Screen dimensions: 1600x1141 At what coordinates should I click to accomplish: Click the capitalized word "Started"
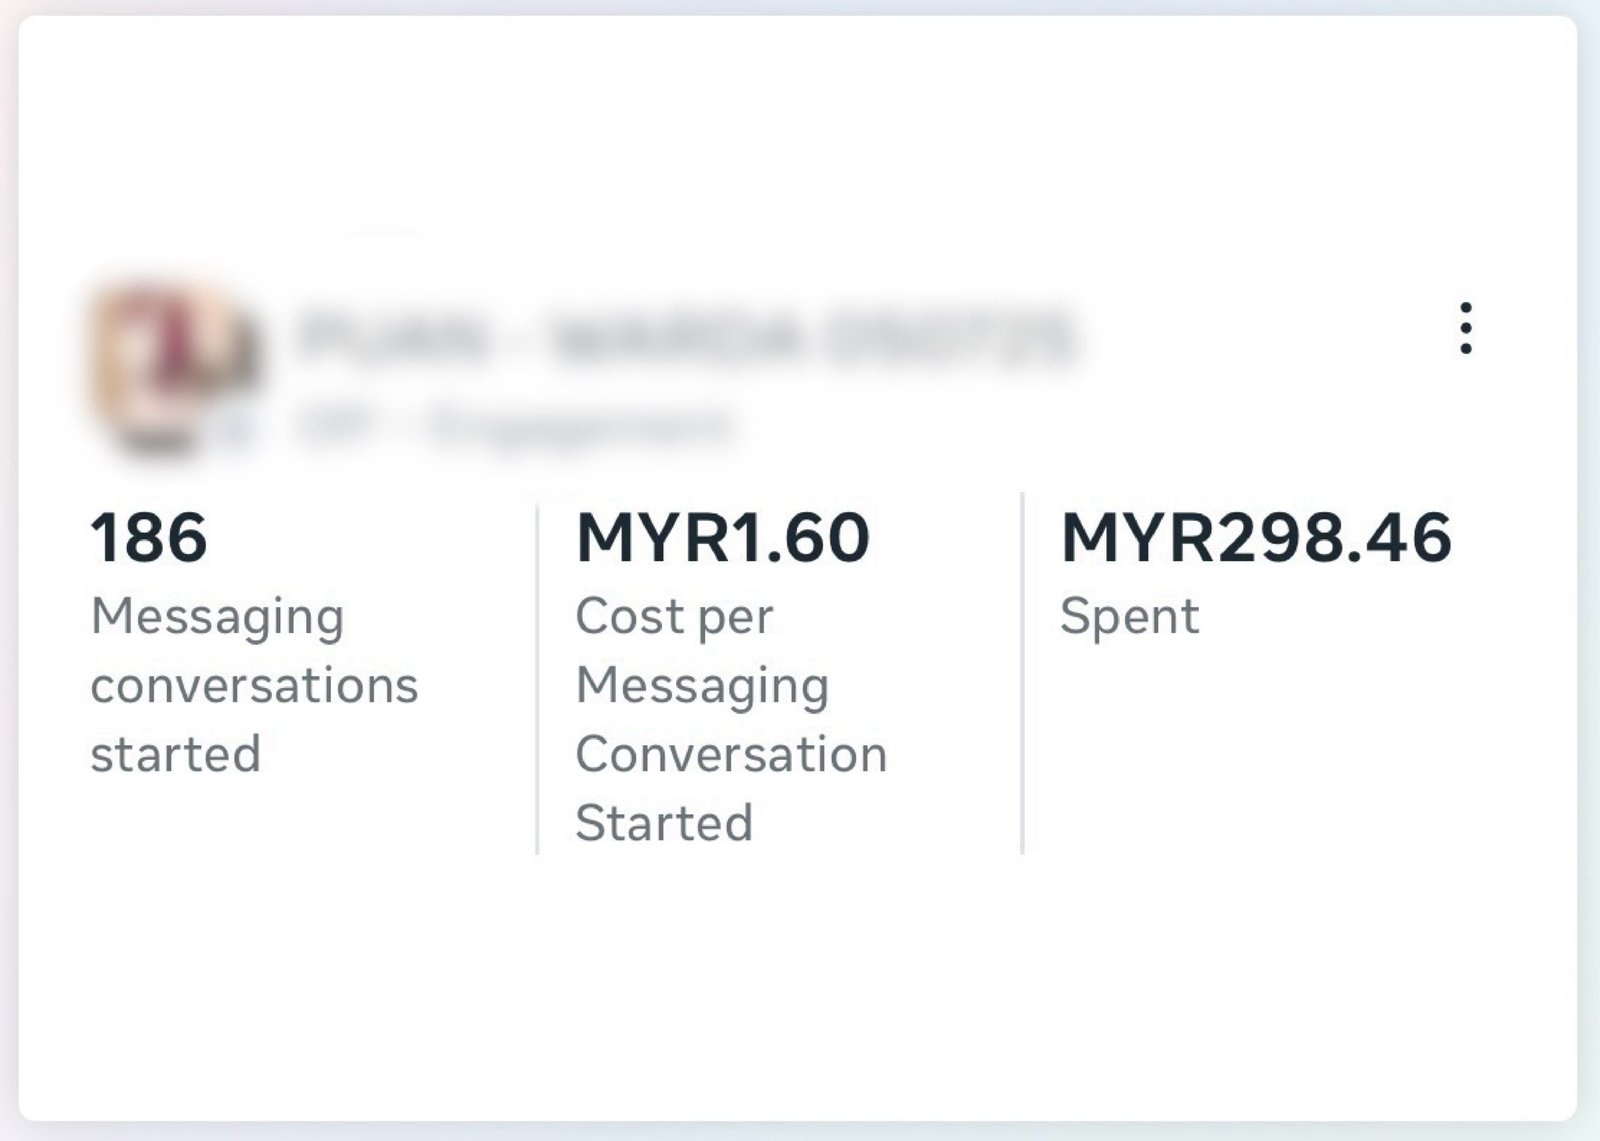[663, 823]
